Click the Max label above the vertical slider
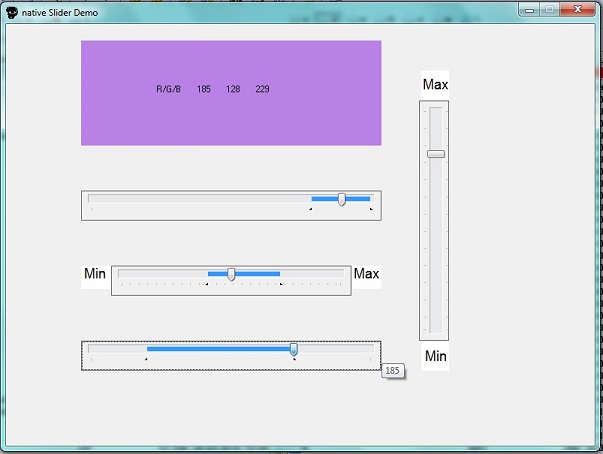This screenshot has height=454, width=603. click(435, 85)
